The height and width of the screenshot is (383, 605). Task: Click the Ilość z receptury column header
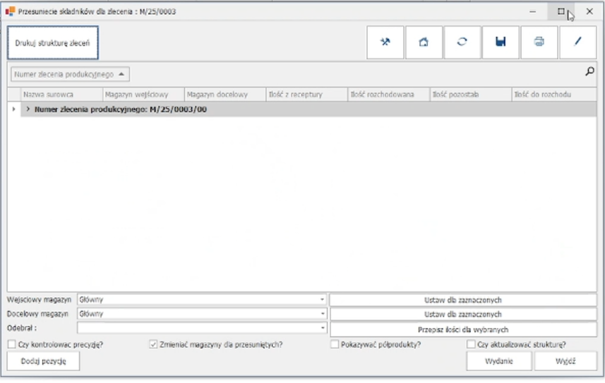pos(307,94)
